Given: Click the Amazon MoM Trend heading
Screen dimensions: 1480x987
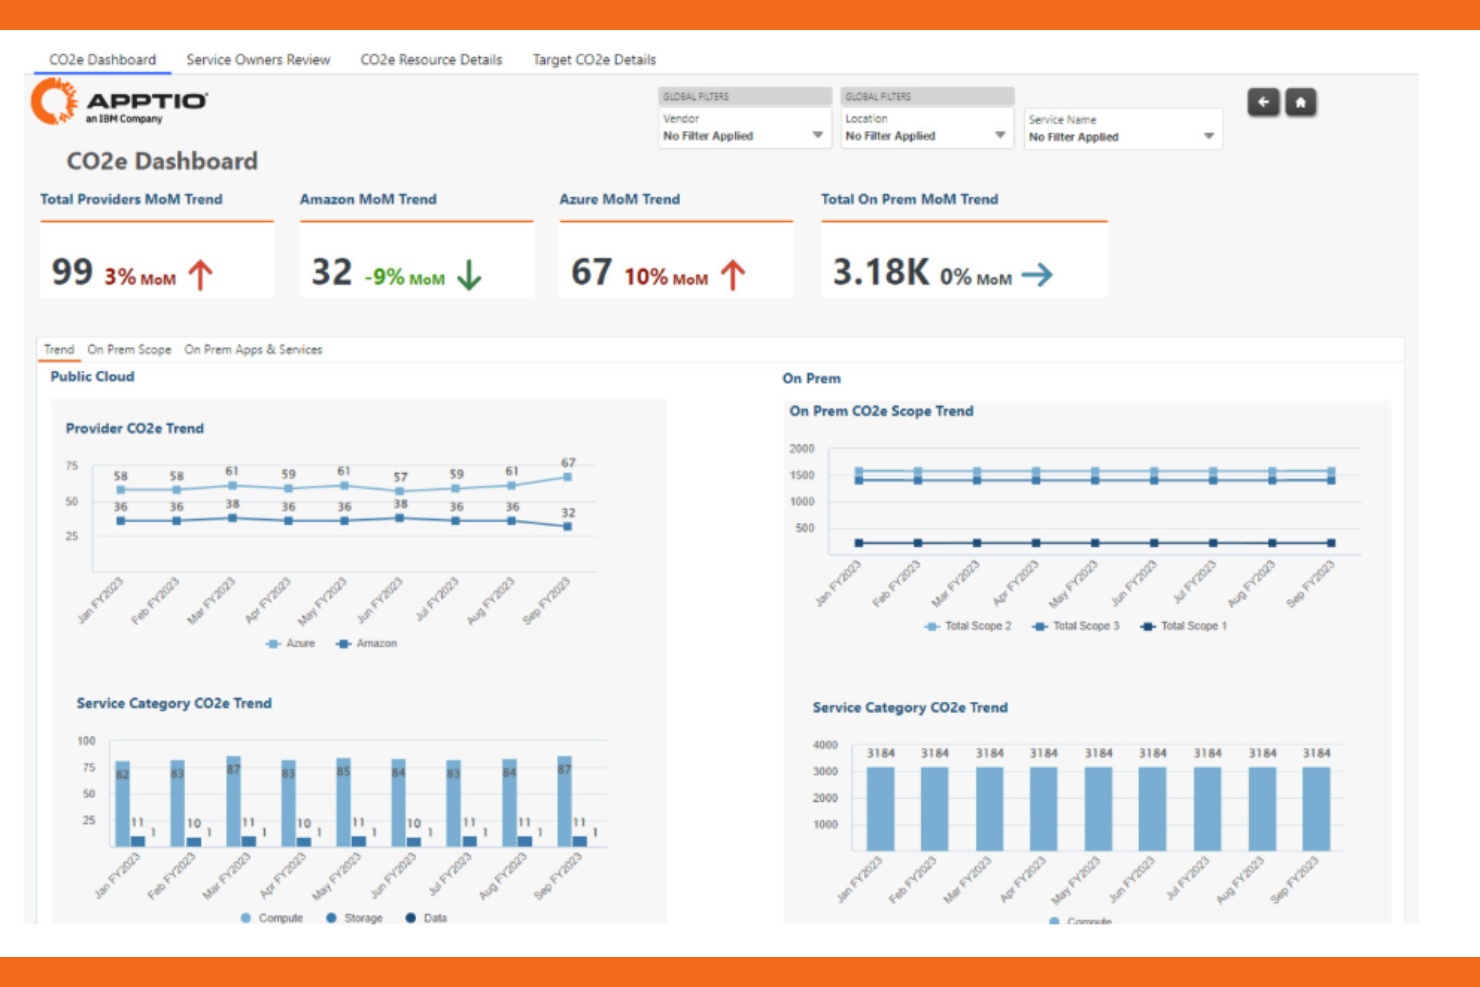Looking at the screenshot, I should [368, 199].
